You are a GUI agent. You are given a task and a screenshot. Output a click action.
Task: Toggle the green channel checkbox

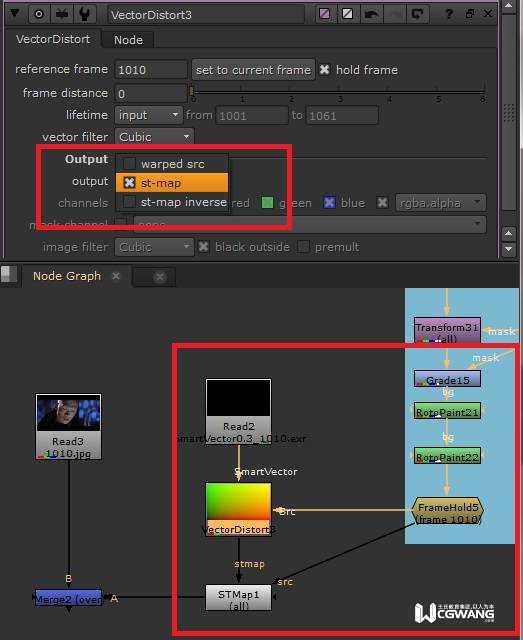pos(267,202)
